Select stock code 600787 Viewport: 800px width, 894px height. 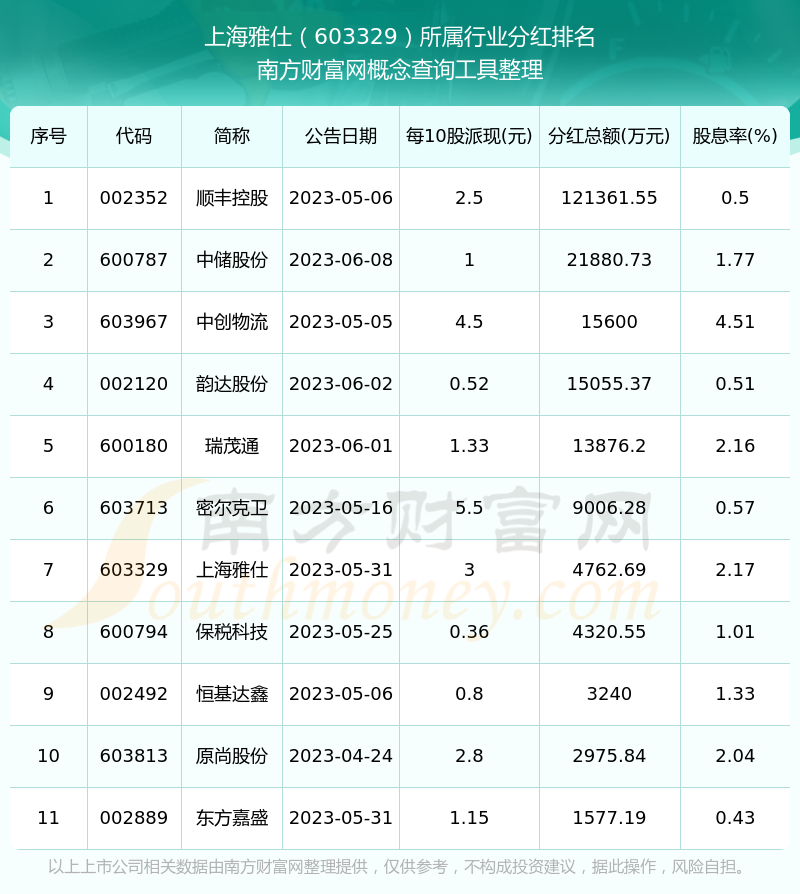(134, 260)
